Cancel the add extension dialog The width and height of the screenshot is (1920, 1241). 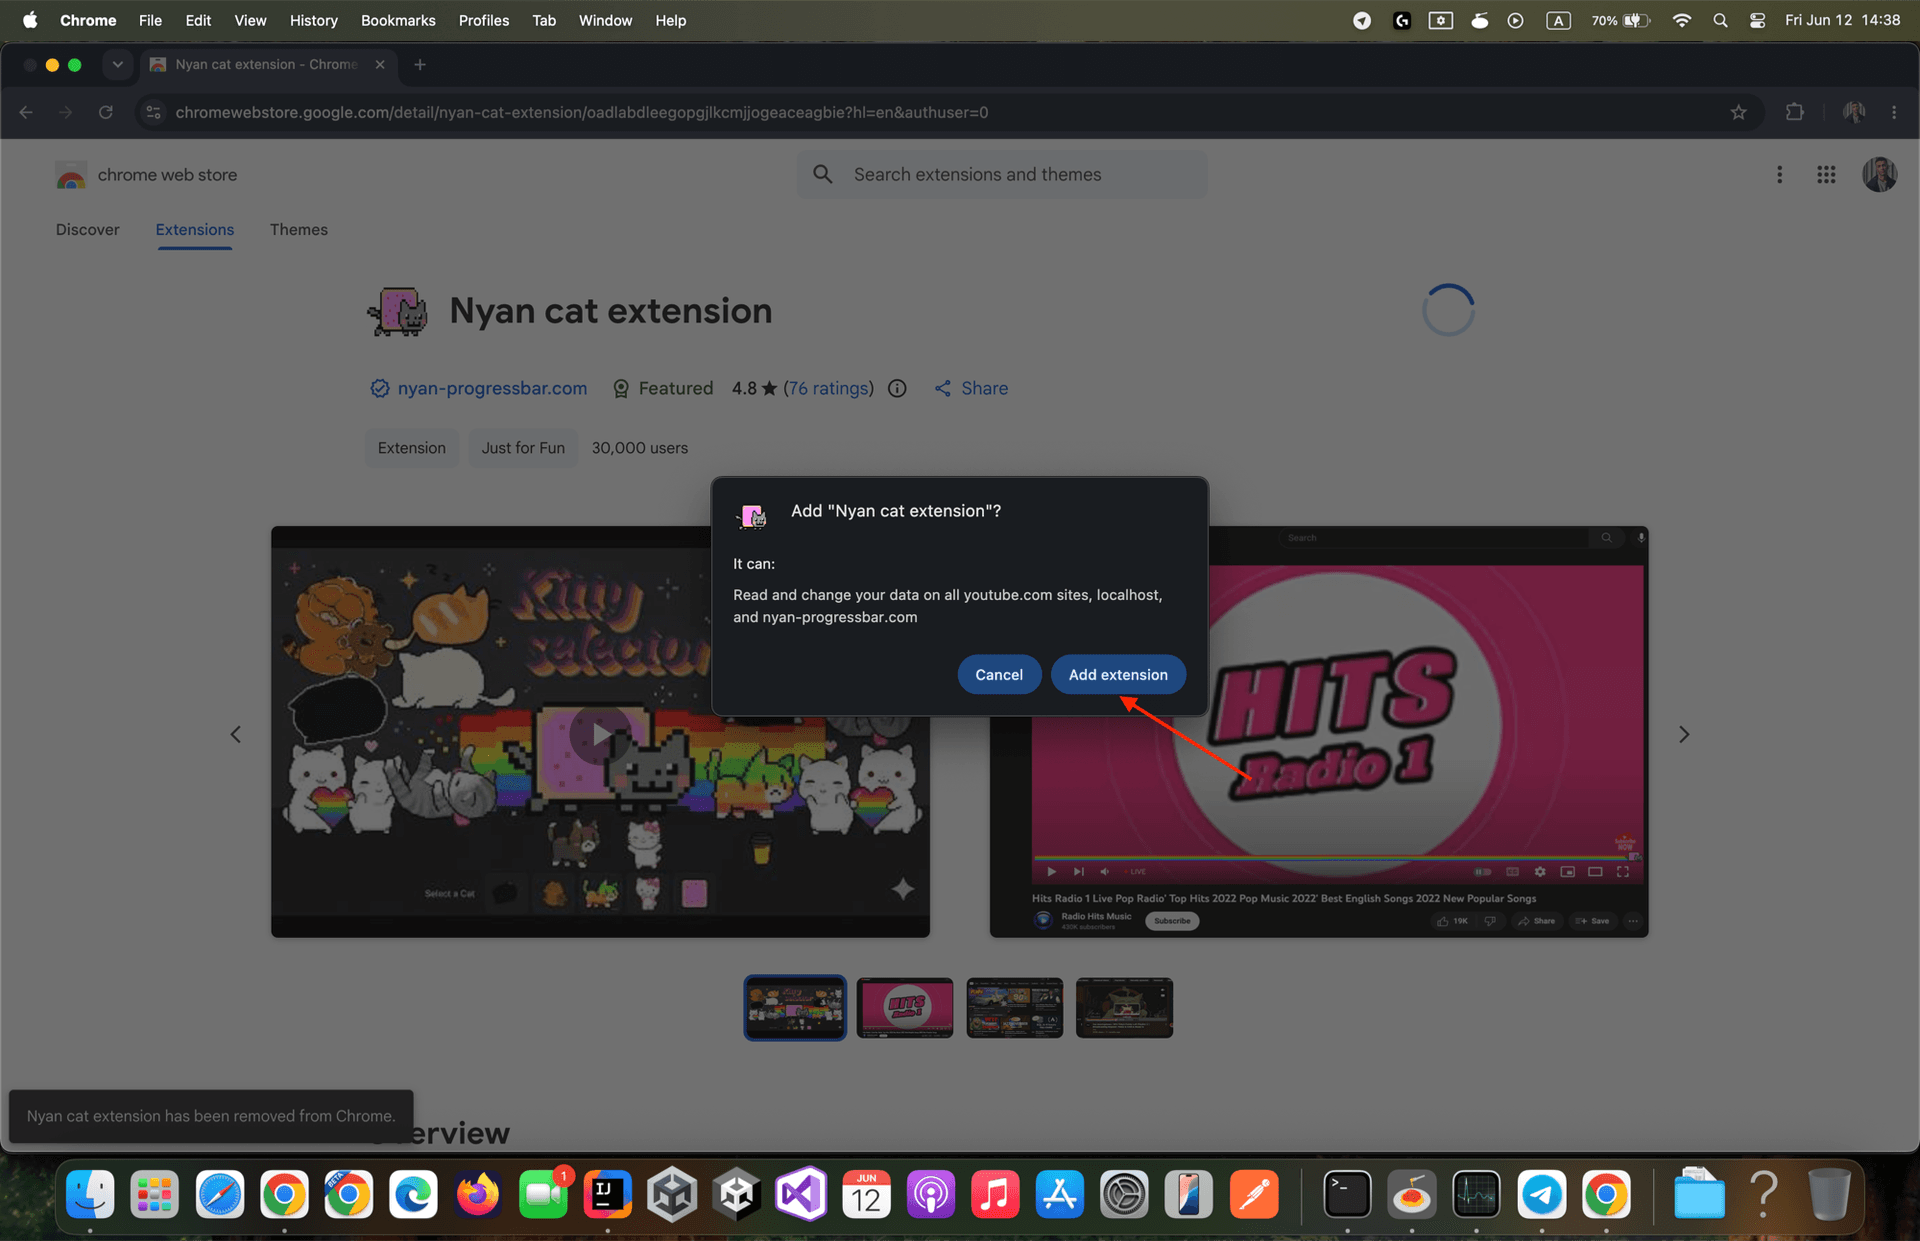point(999,675)
